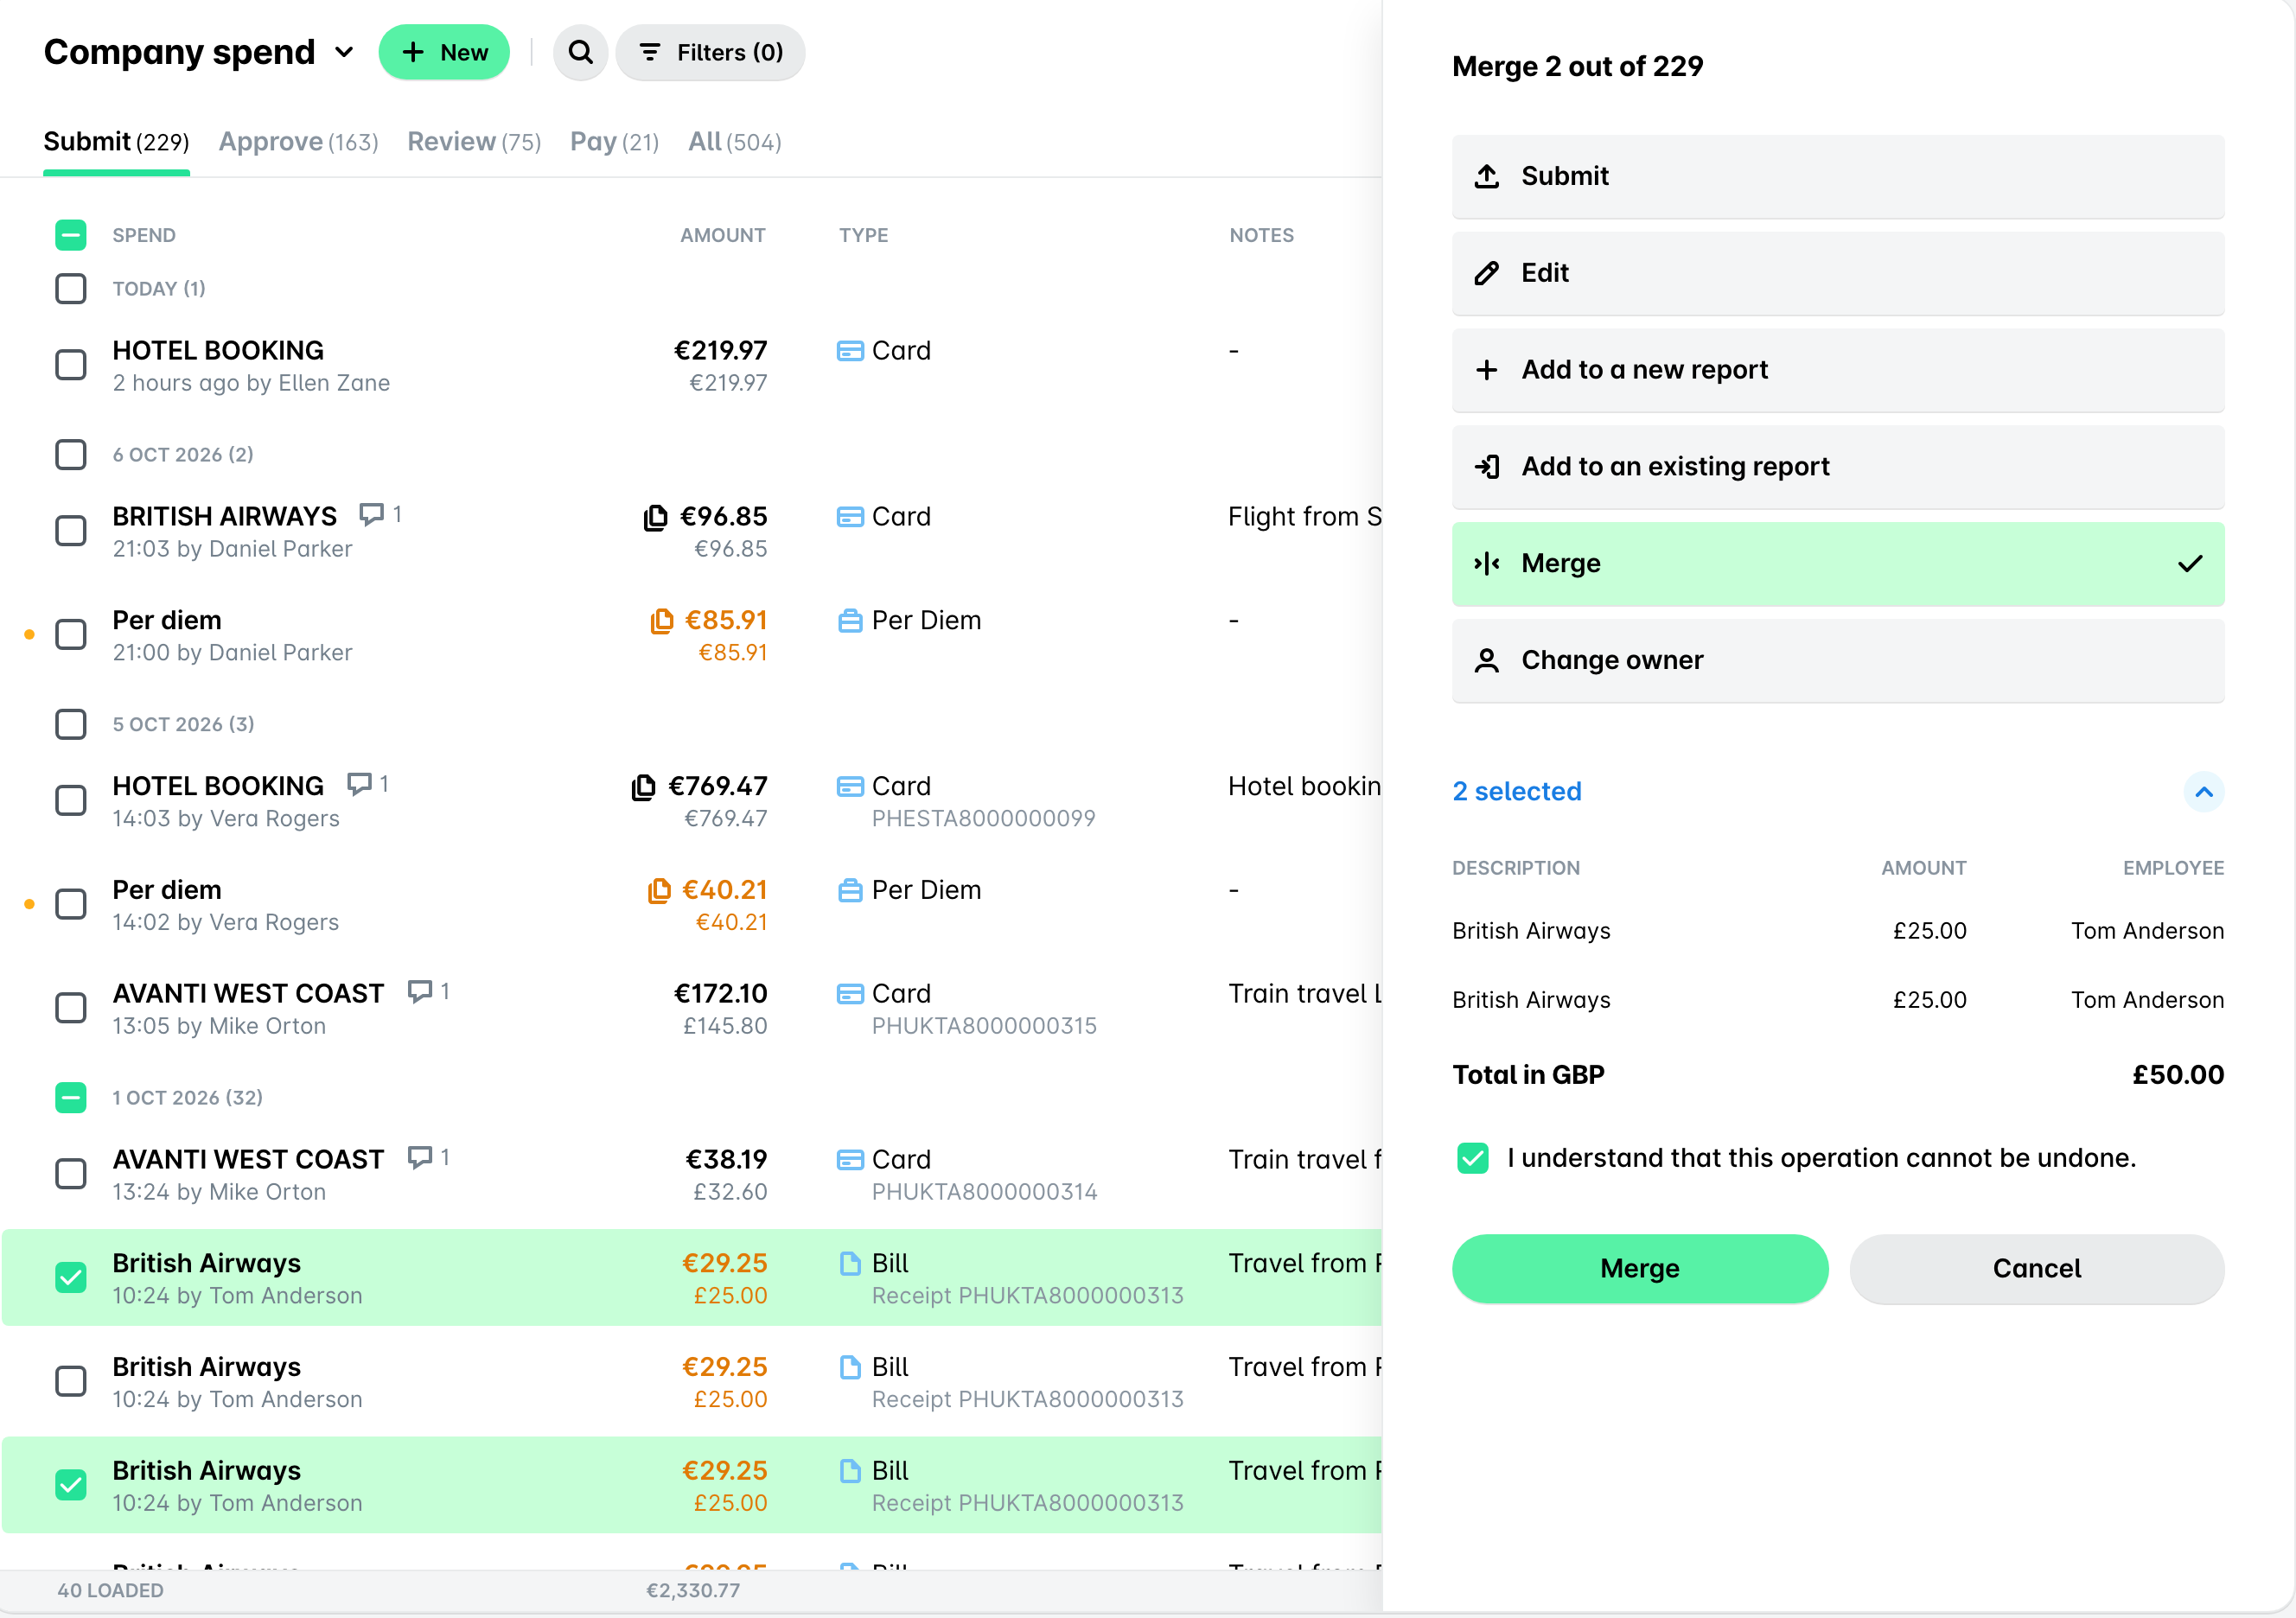Select the HOTEL BOOKING by Vera Rogers checkbox
2296x1618 pixels.
pyautogui.click(x=71, y=801)
